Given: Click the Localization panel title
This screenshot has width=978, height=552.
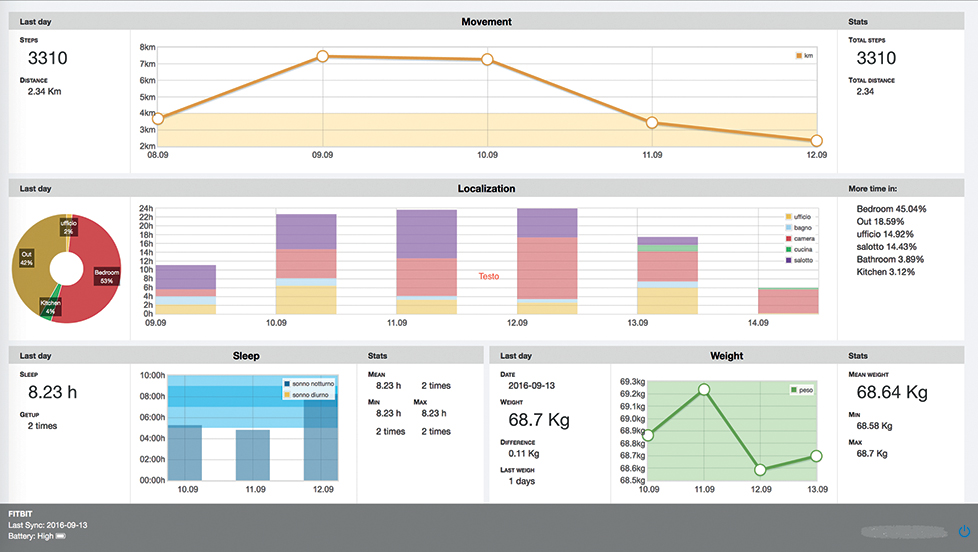Looking at the screenshot, I should tap(487, 188).
